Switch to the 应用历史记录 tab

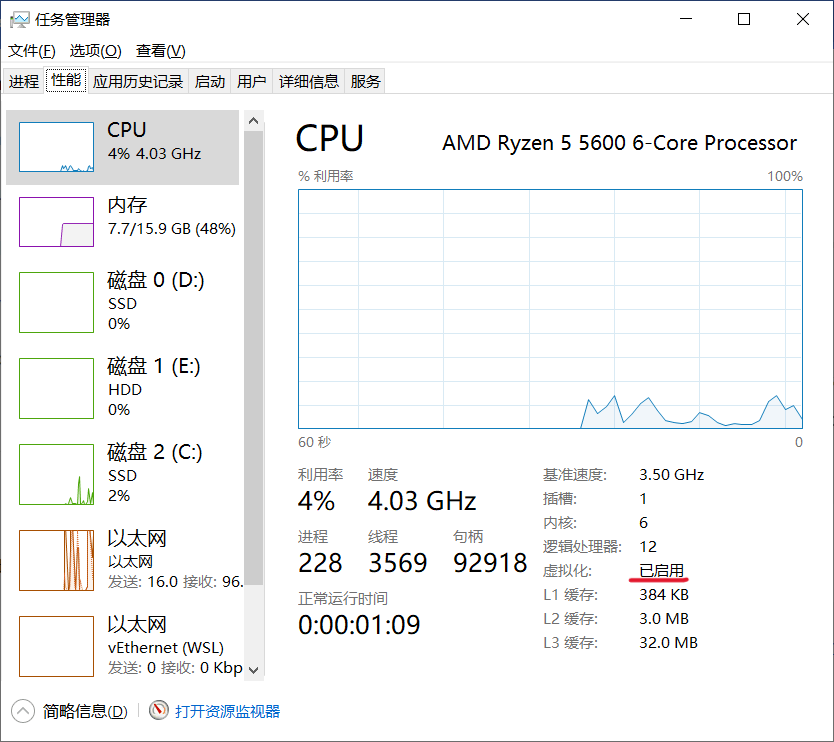coord(138,82)
